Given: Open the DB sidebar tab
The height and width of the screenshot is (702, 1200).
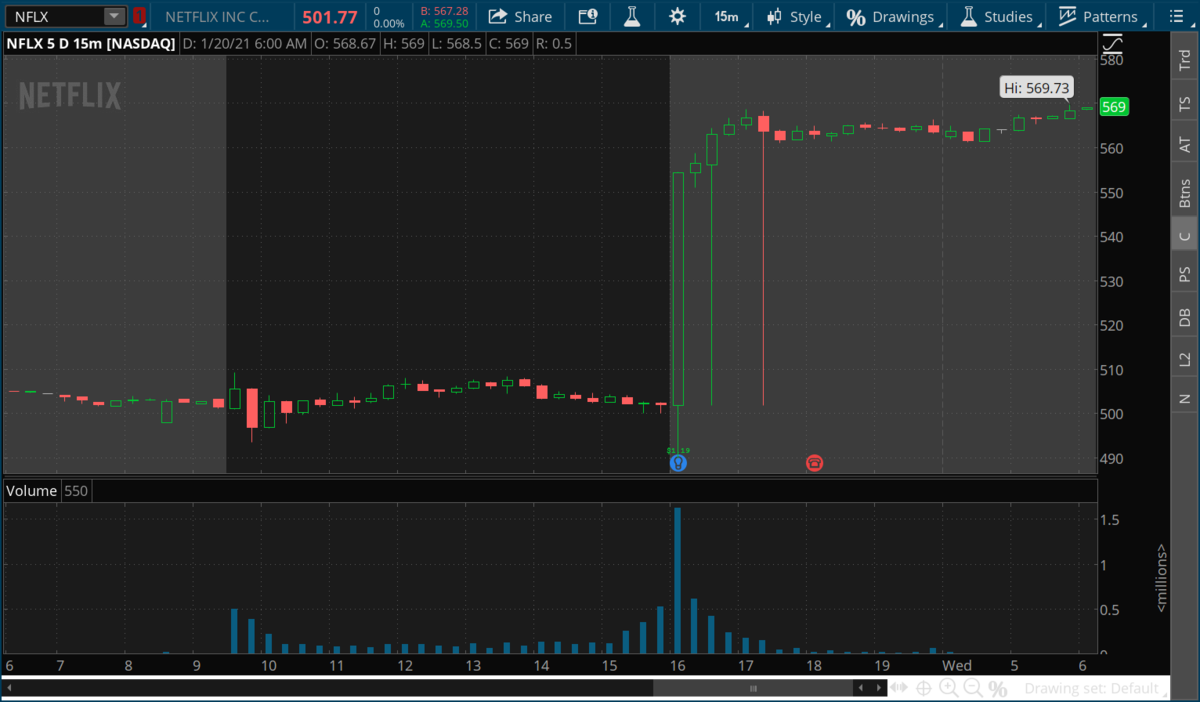Looking at the screenshot, I should [1184, 317].
